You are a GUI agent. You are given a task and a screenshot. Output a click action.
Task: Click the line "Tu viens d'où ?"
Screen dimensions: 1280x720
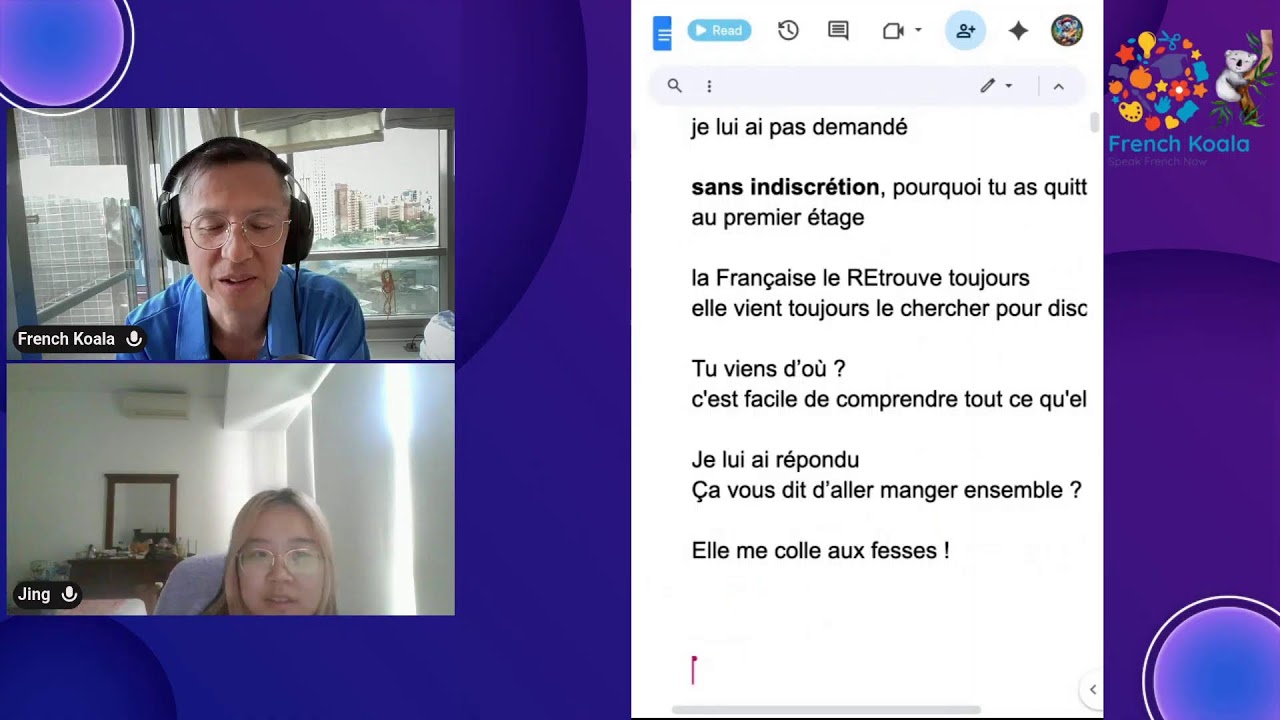tap(768, 369)
